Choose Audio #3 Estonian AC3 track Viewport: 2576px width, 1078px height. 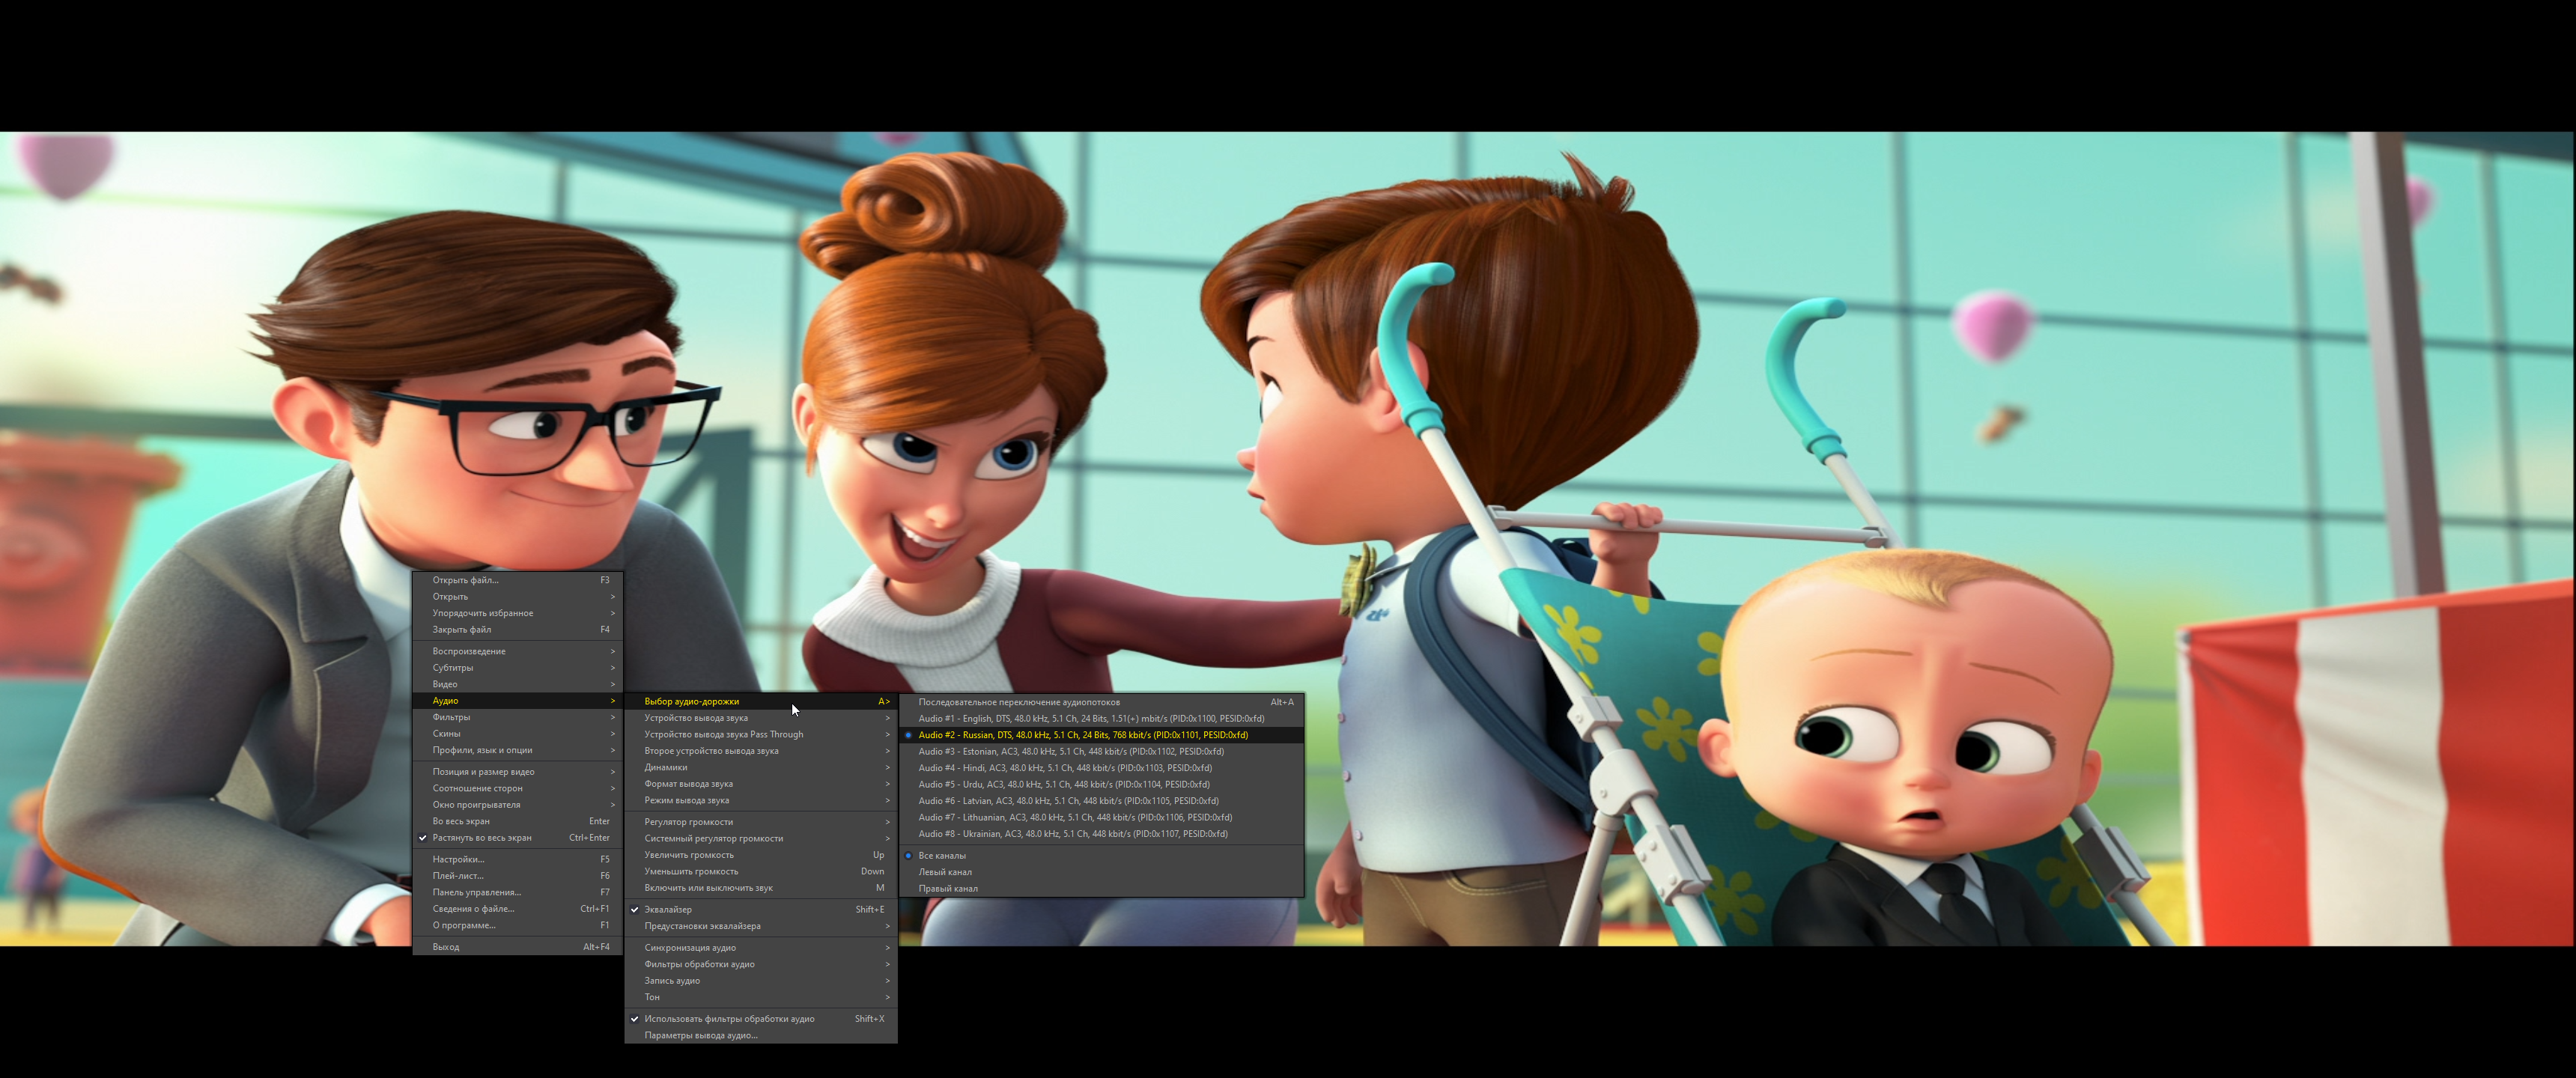1070,751
